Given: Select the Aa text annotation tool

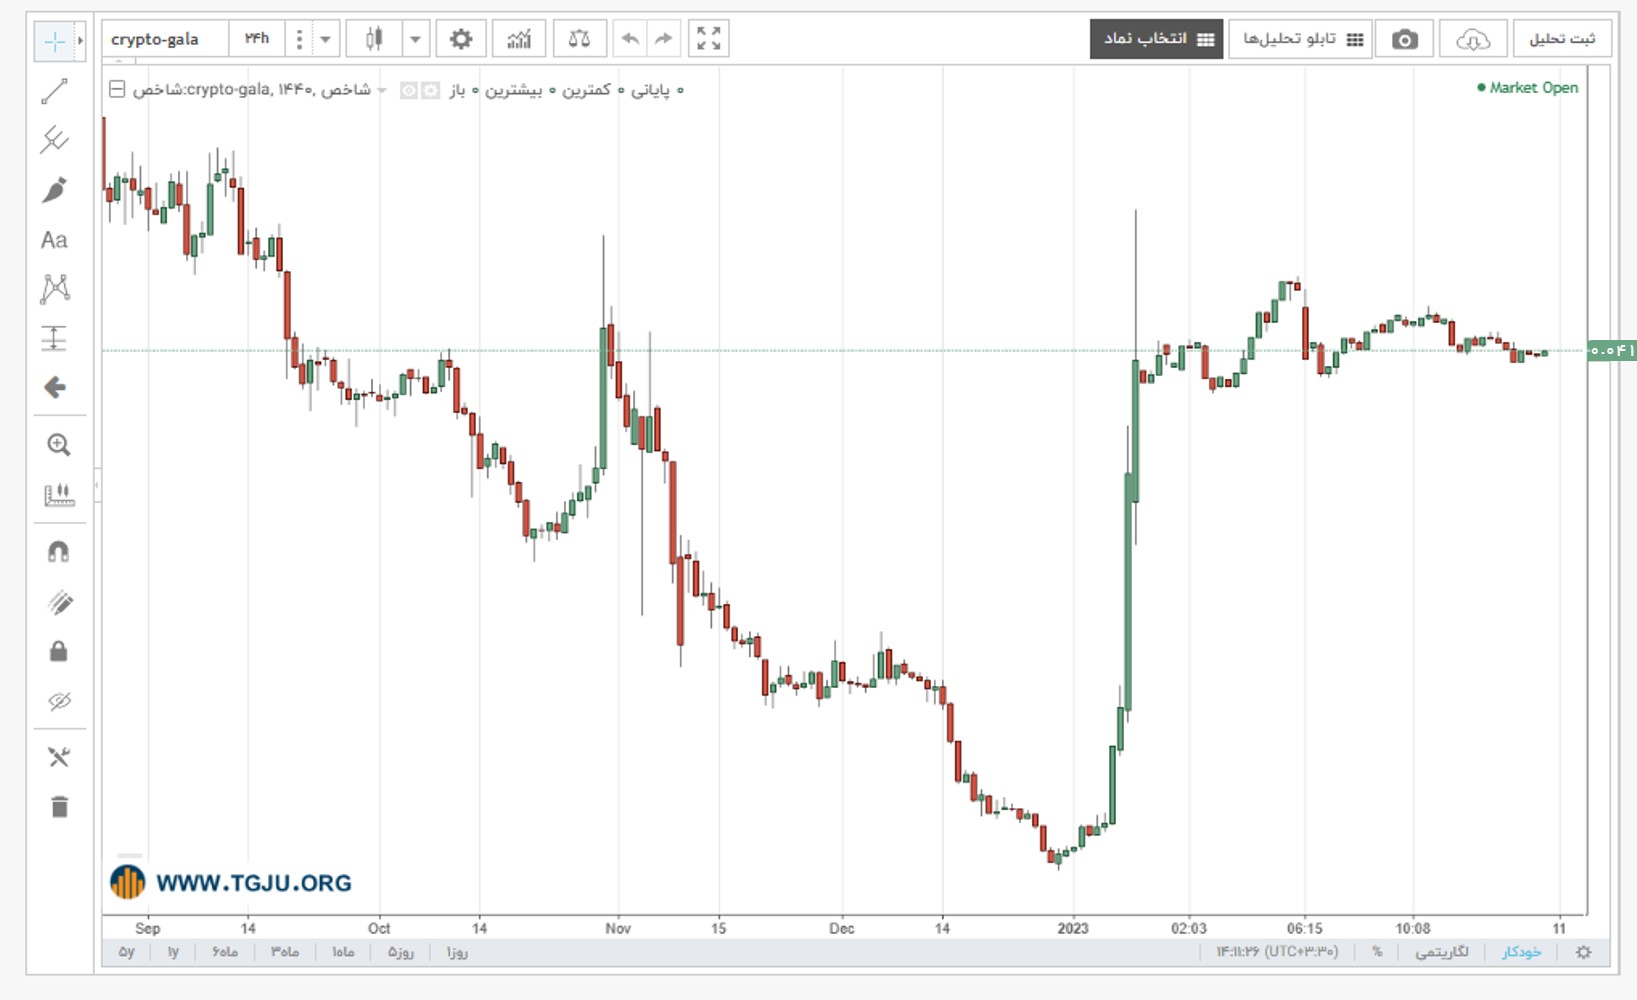Looking at the screenshot, I should click(x=54, y=240).
